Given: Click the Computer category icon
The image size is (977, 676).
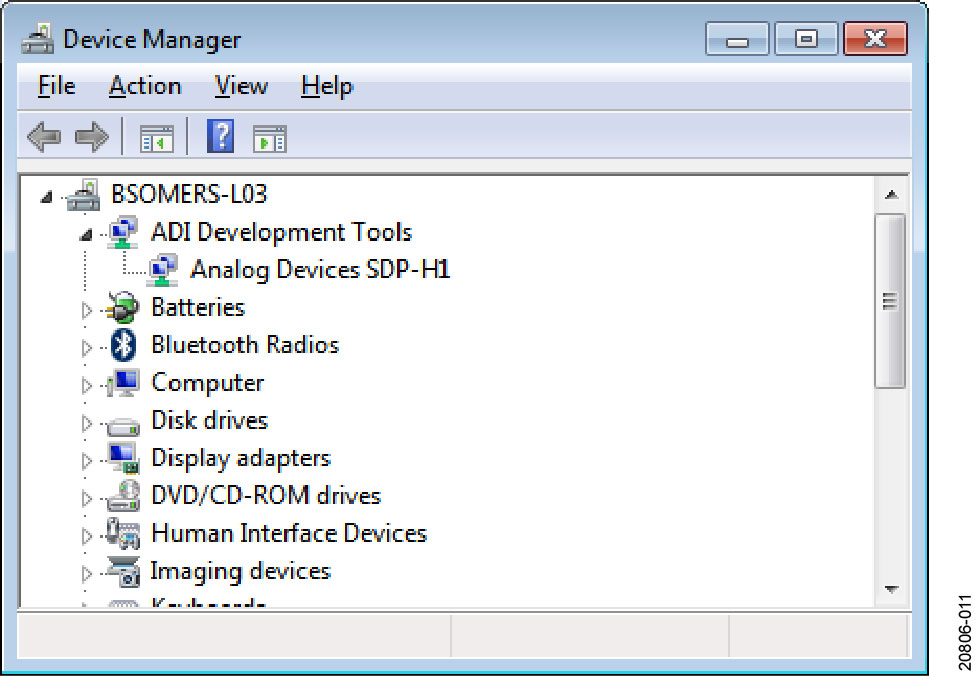Looking at the screenshot, I should (123, 383).
